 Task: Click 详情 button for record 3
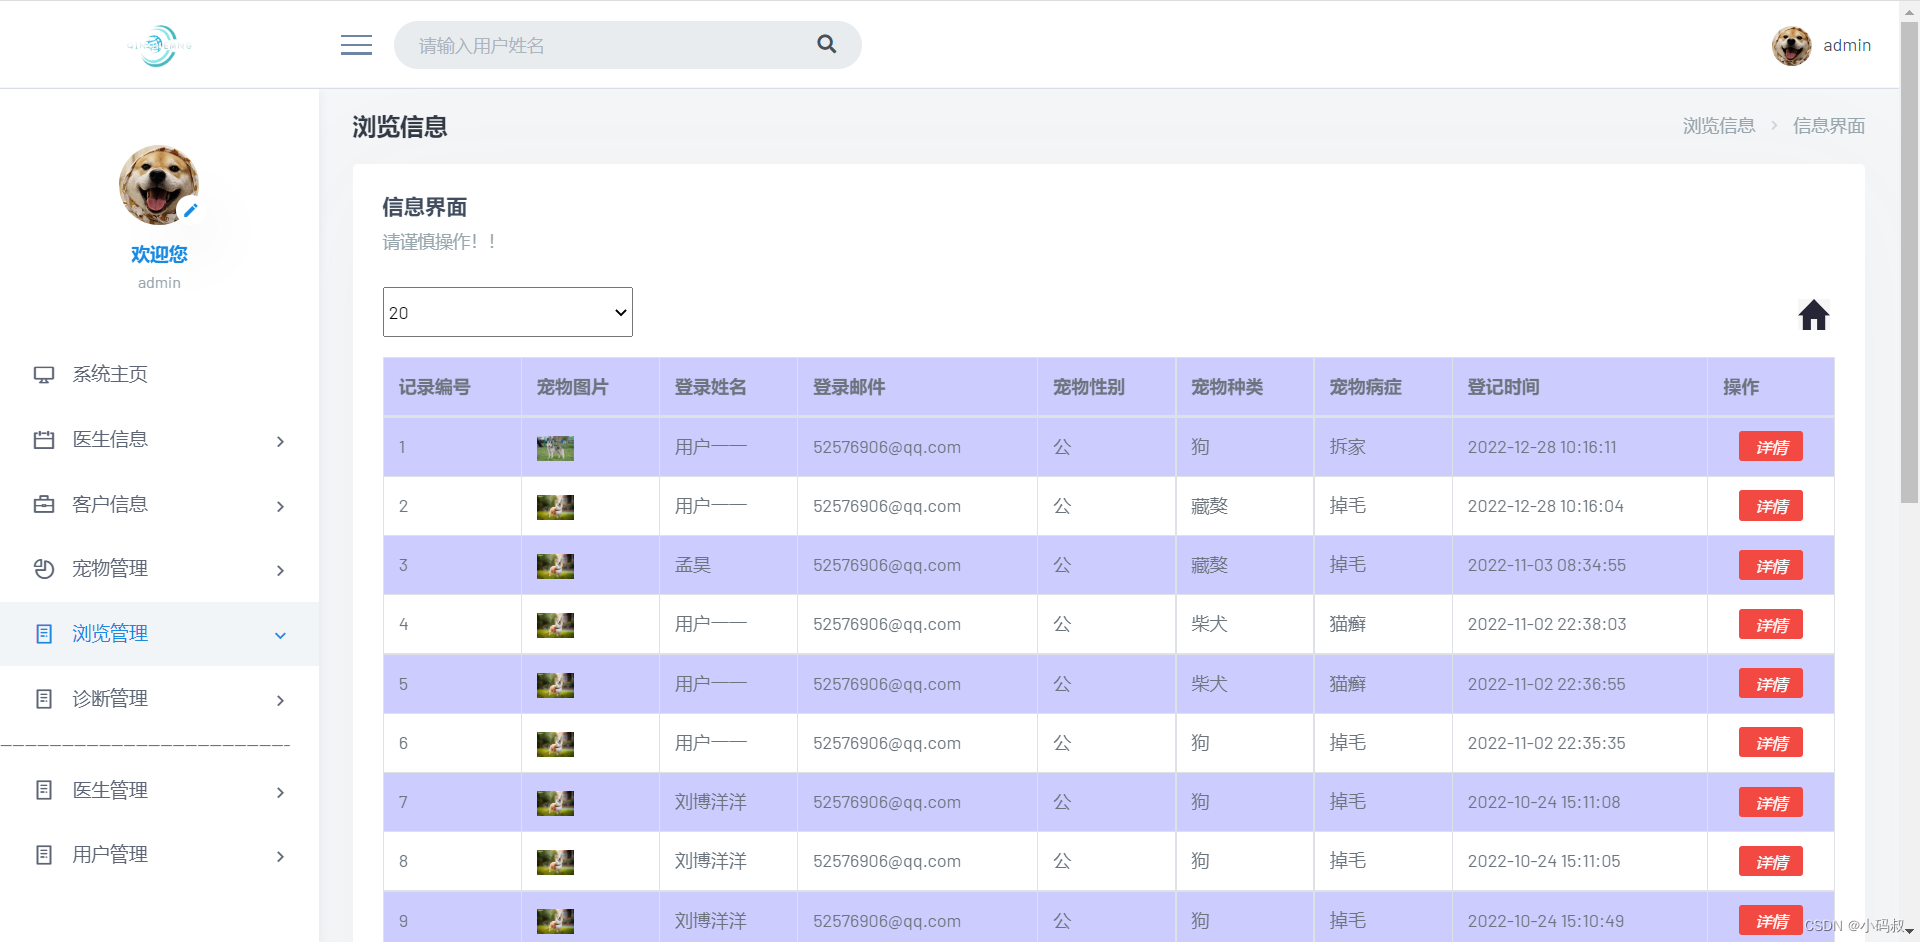1771,566
